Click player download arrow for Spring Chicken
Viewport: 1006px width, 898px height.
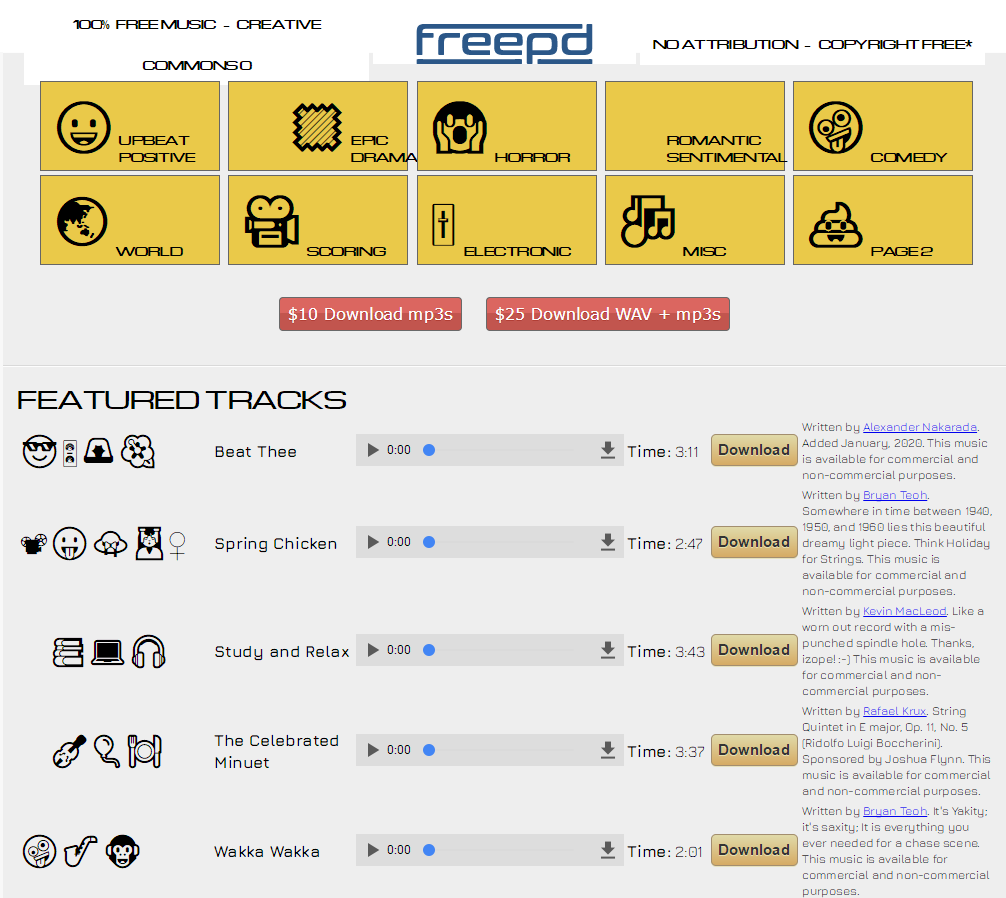[x=608, y=542]
